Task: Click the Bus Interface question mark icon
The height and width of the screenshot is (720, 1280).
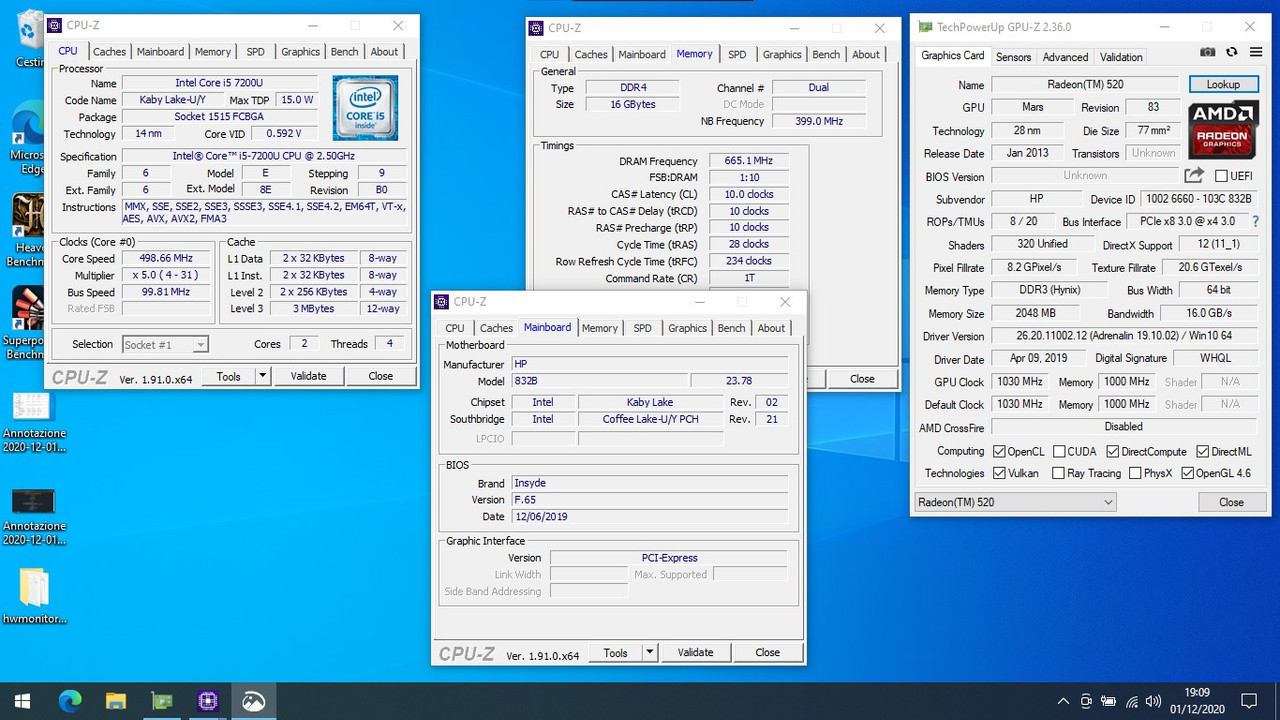Action: [x=1255, y=222]
